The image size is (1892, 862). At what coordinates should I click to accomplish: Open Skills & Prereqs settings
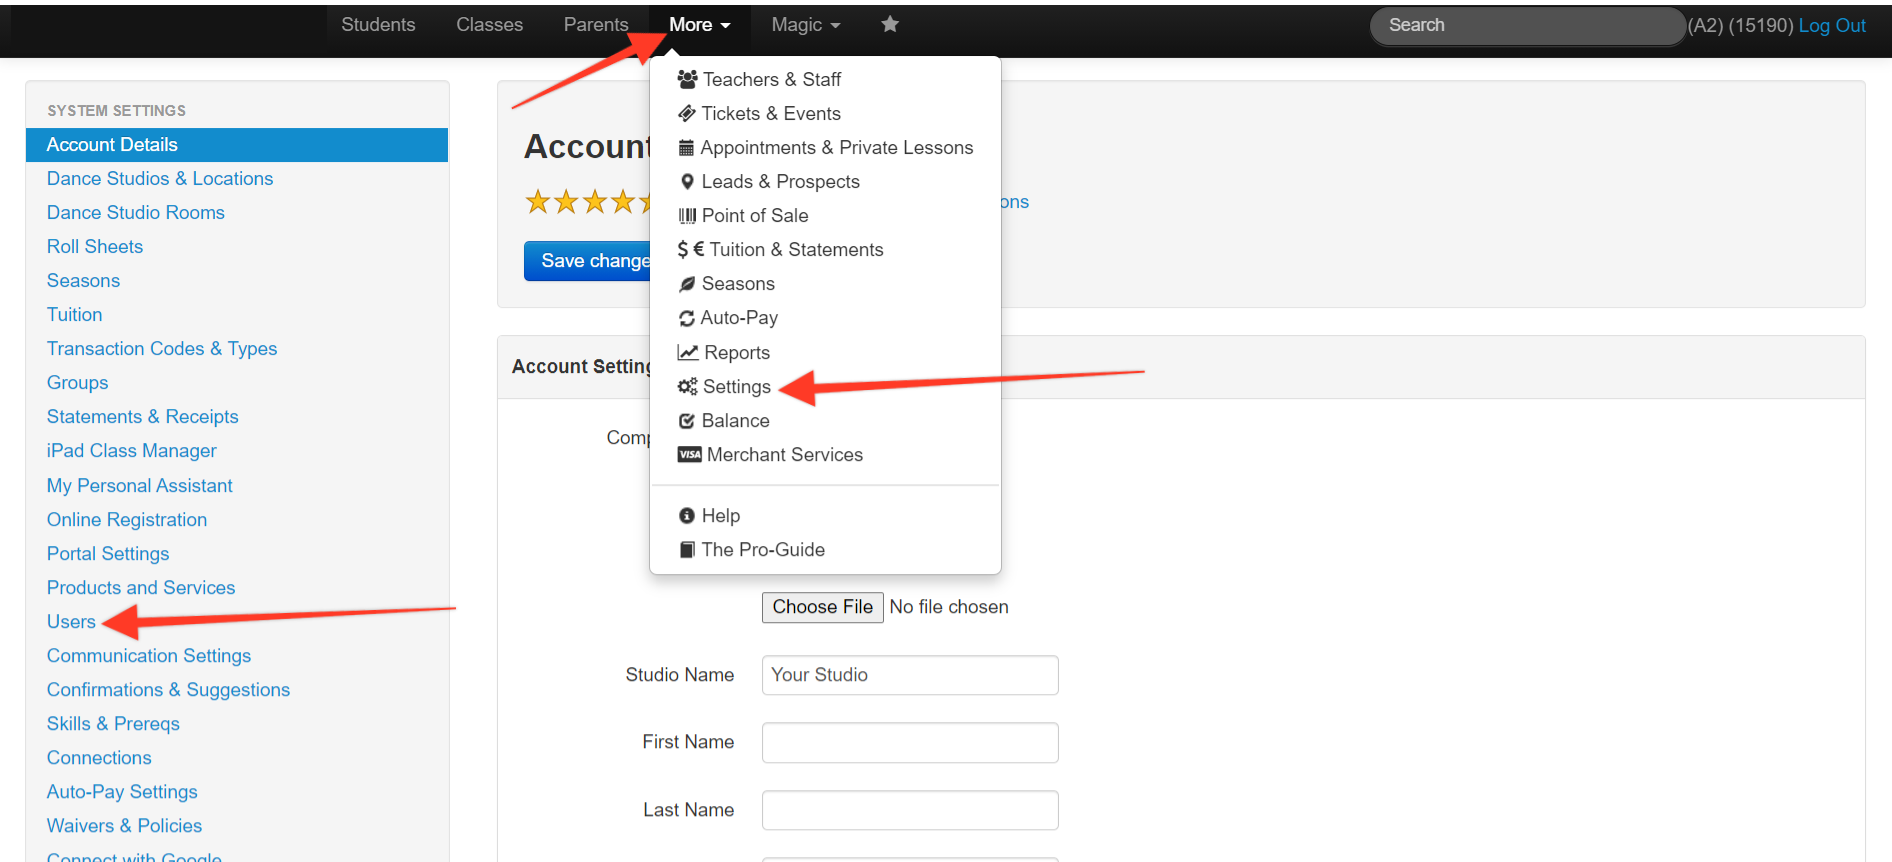pos(113,724)
